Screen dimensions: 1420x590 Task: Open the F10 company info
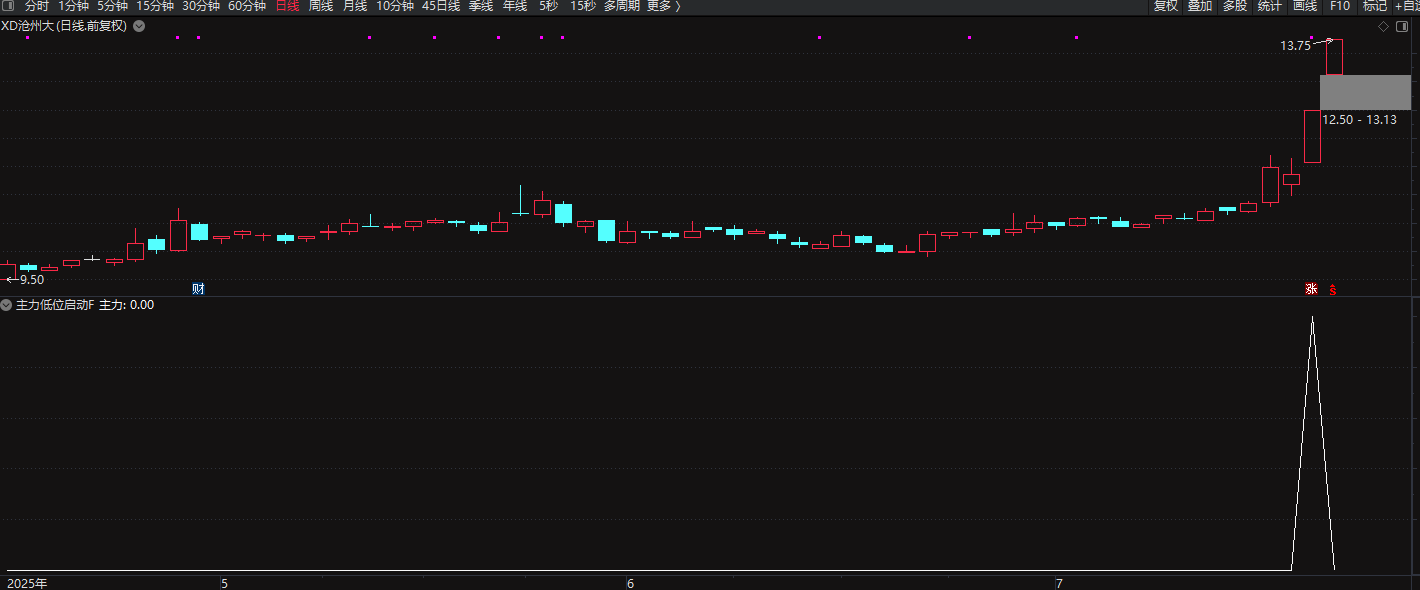click(x=1340, y=6)
